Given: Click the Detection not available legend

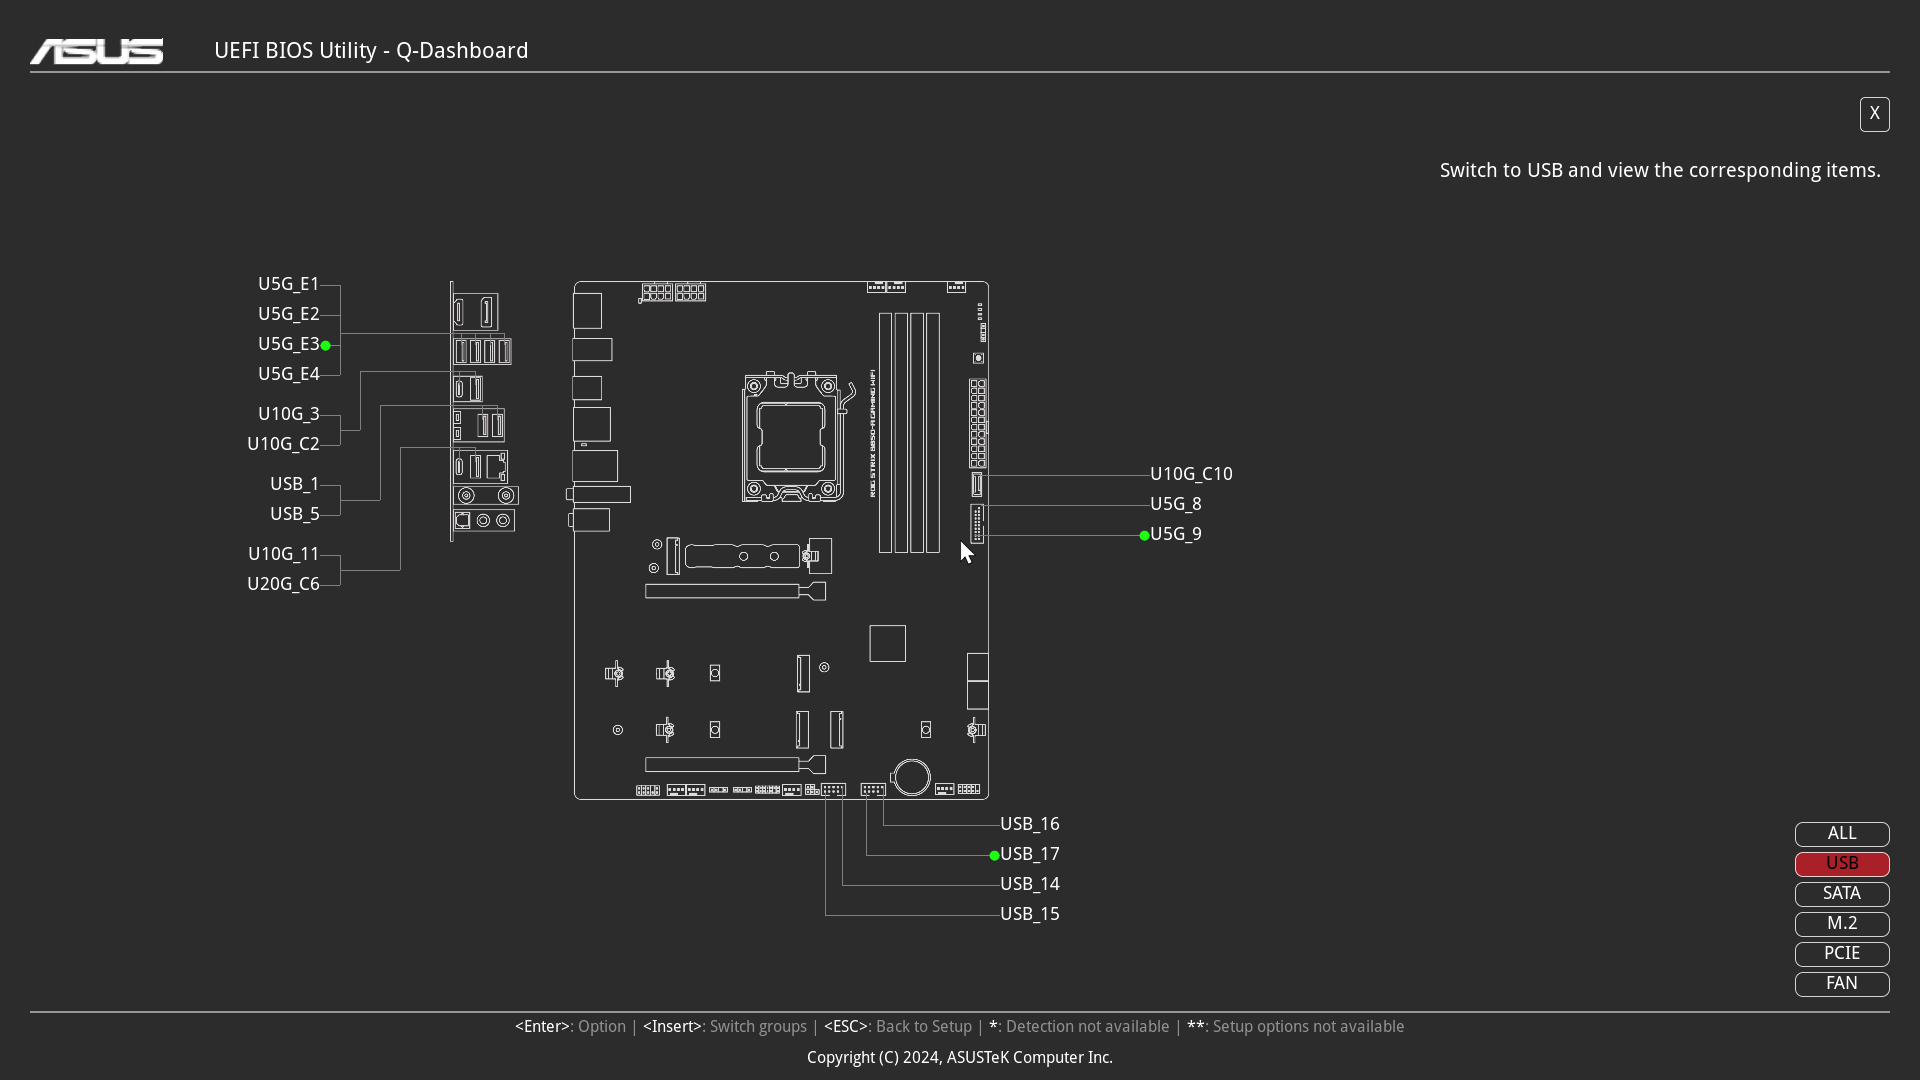Looking at the screenshot, I should click(x=1079, y=1027).
